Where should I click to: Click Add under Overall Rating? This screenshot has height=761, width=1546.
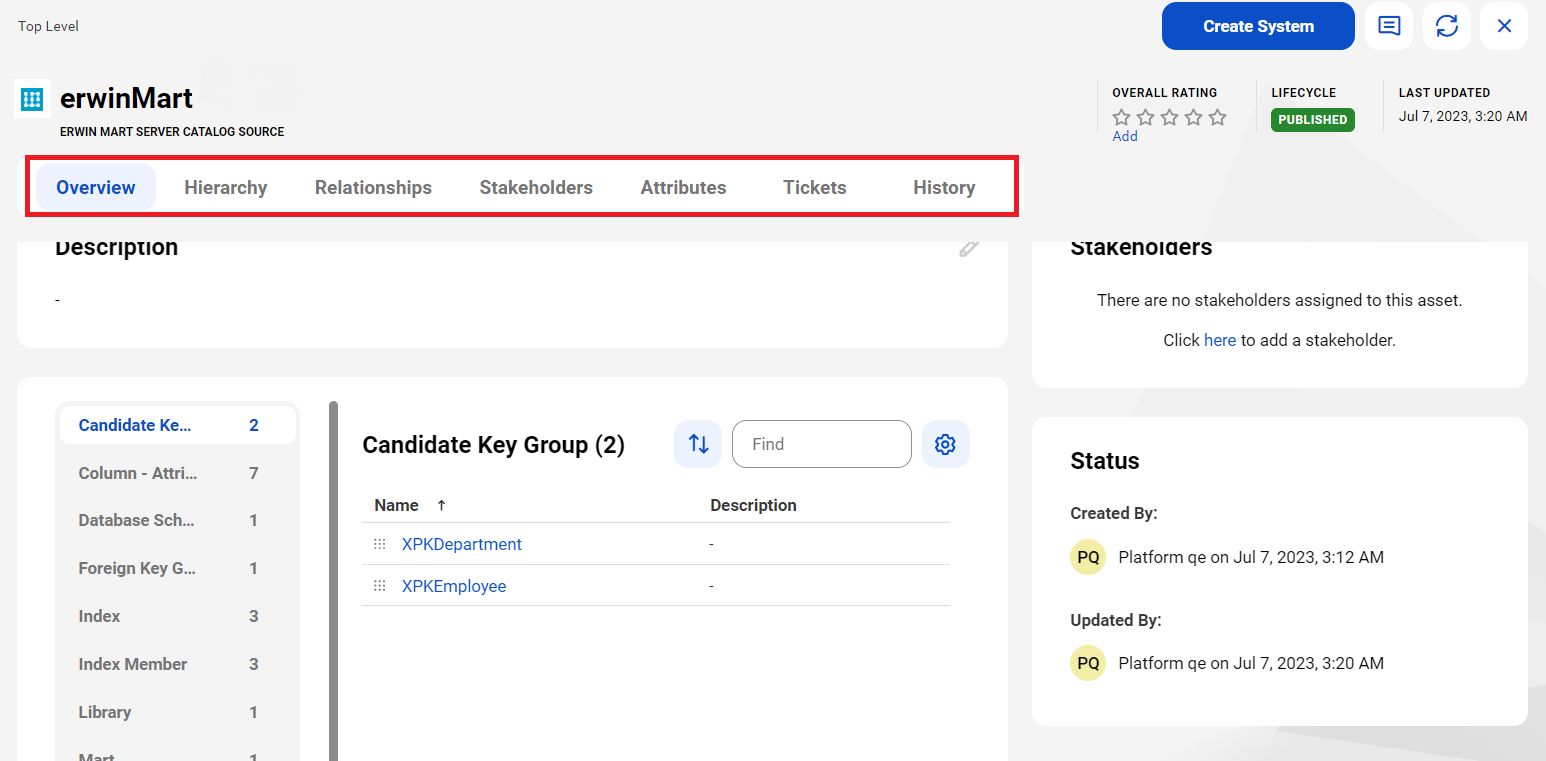pyautogui.click(x=1125, y=137)
